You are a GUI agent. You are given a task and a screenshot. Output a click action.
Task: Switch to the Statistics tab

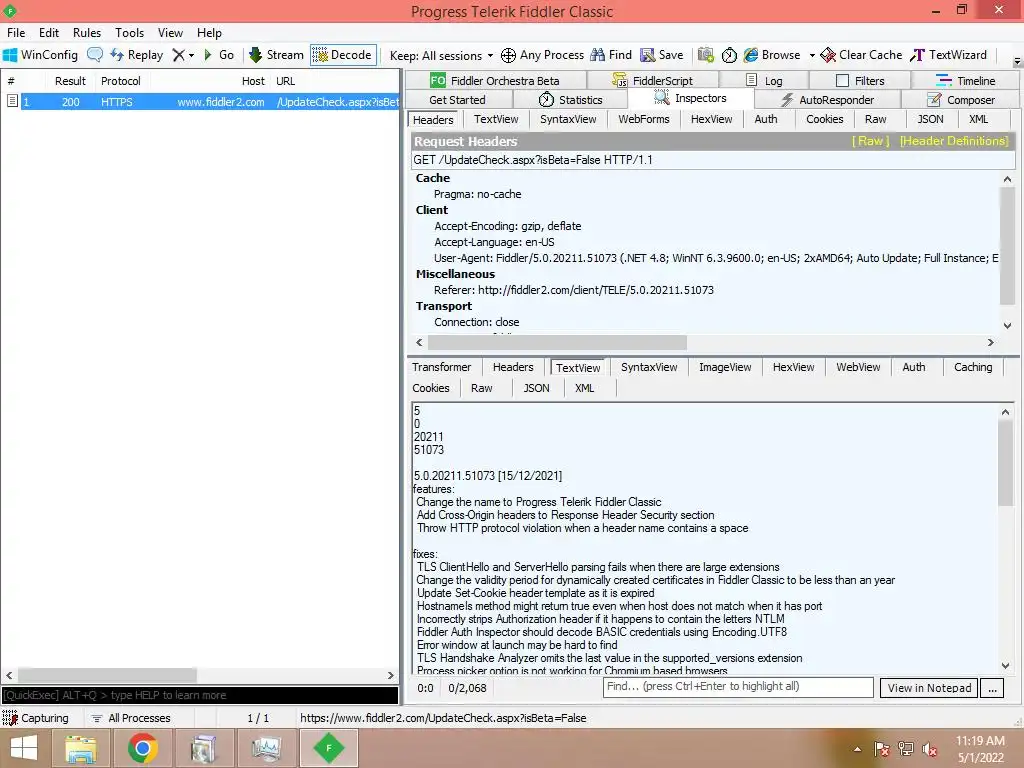click(x=570, y=99)
